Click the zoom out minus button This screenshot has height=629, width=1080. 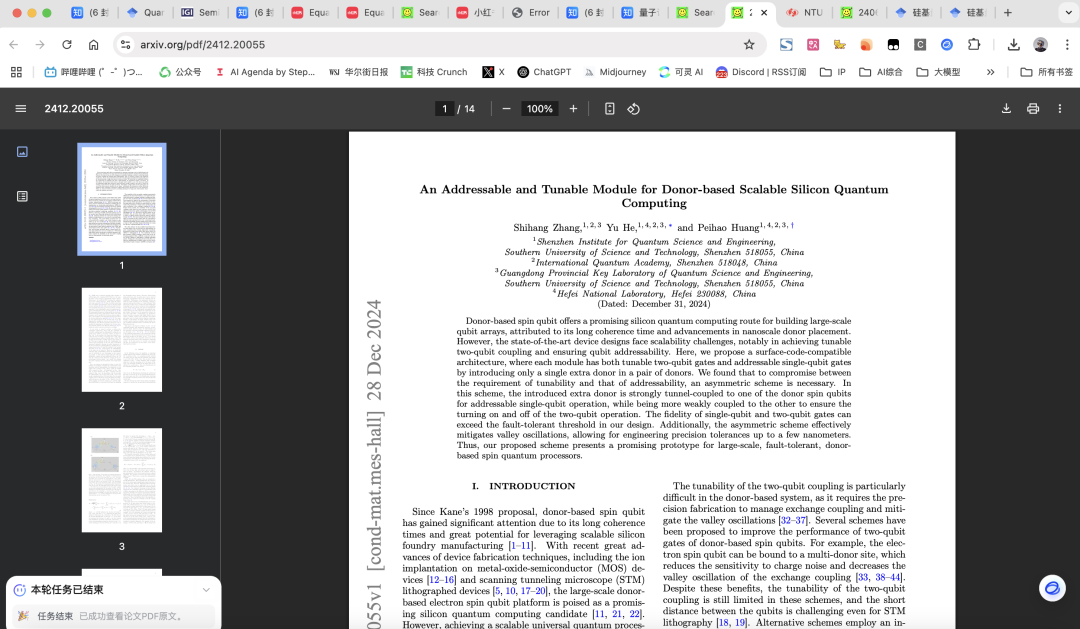(507, 108)
